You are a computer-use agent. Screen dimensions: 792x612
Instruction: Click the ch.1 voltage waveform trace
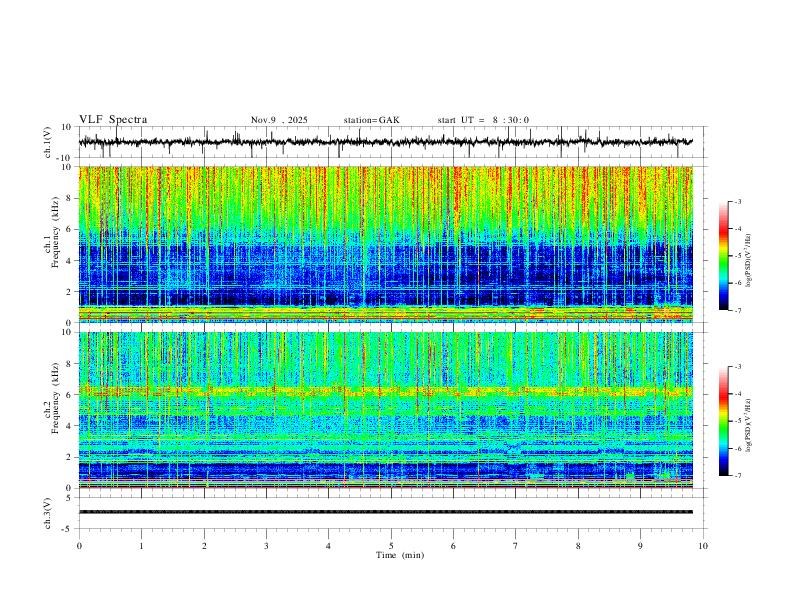386,142
